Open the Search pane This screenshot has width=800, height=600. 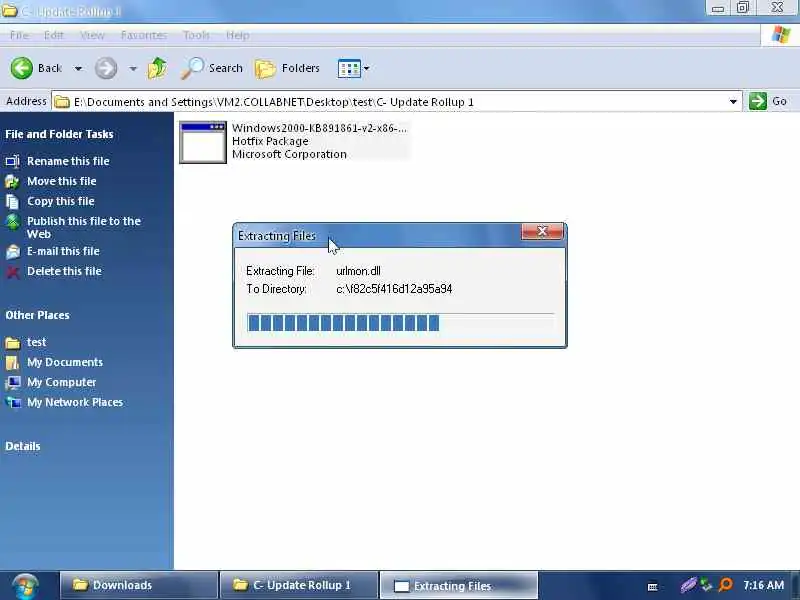[212, 68]
